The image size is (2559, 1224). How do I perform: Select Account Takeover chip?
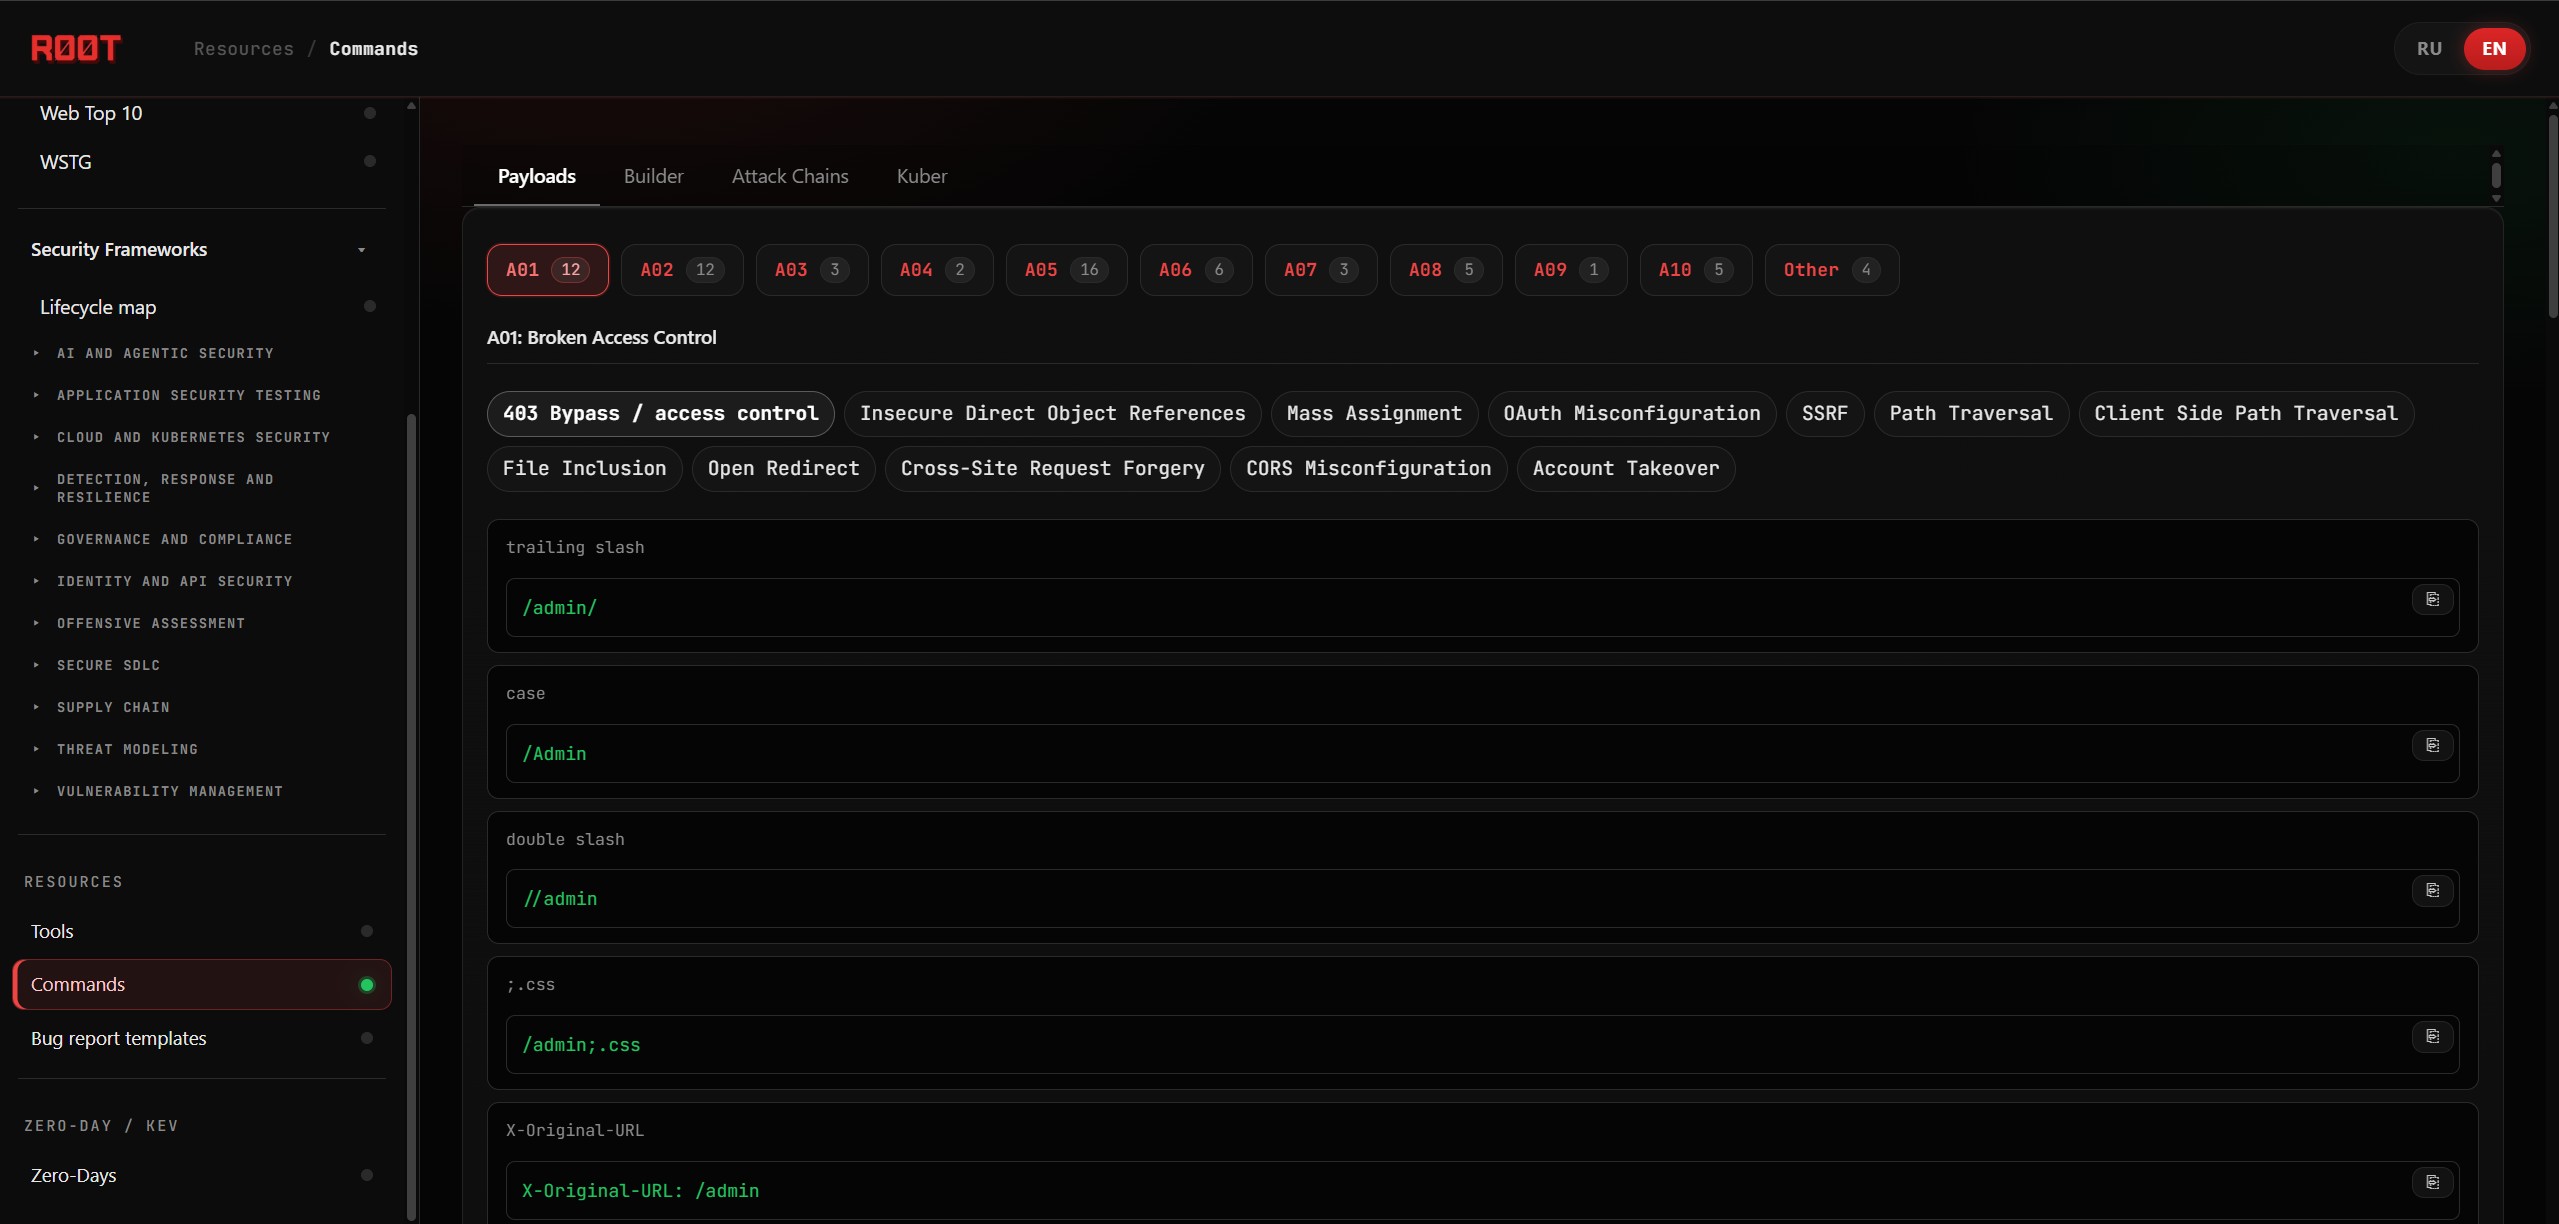point(1625,469)
